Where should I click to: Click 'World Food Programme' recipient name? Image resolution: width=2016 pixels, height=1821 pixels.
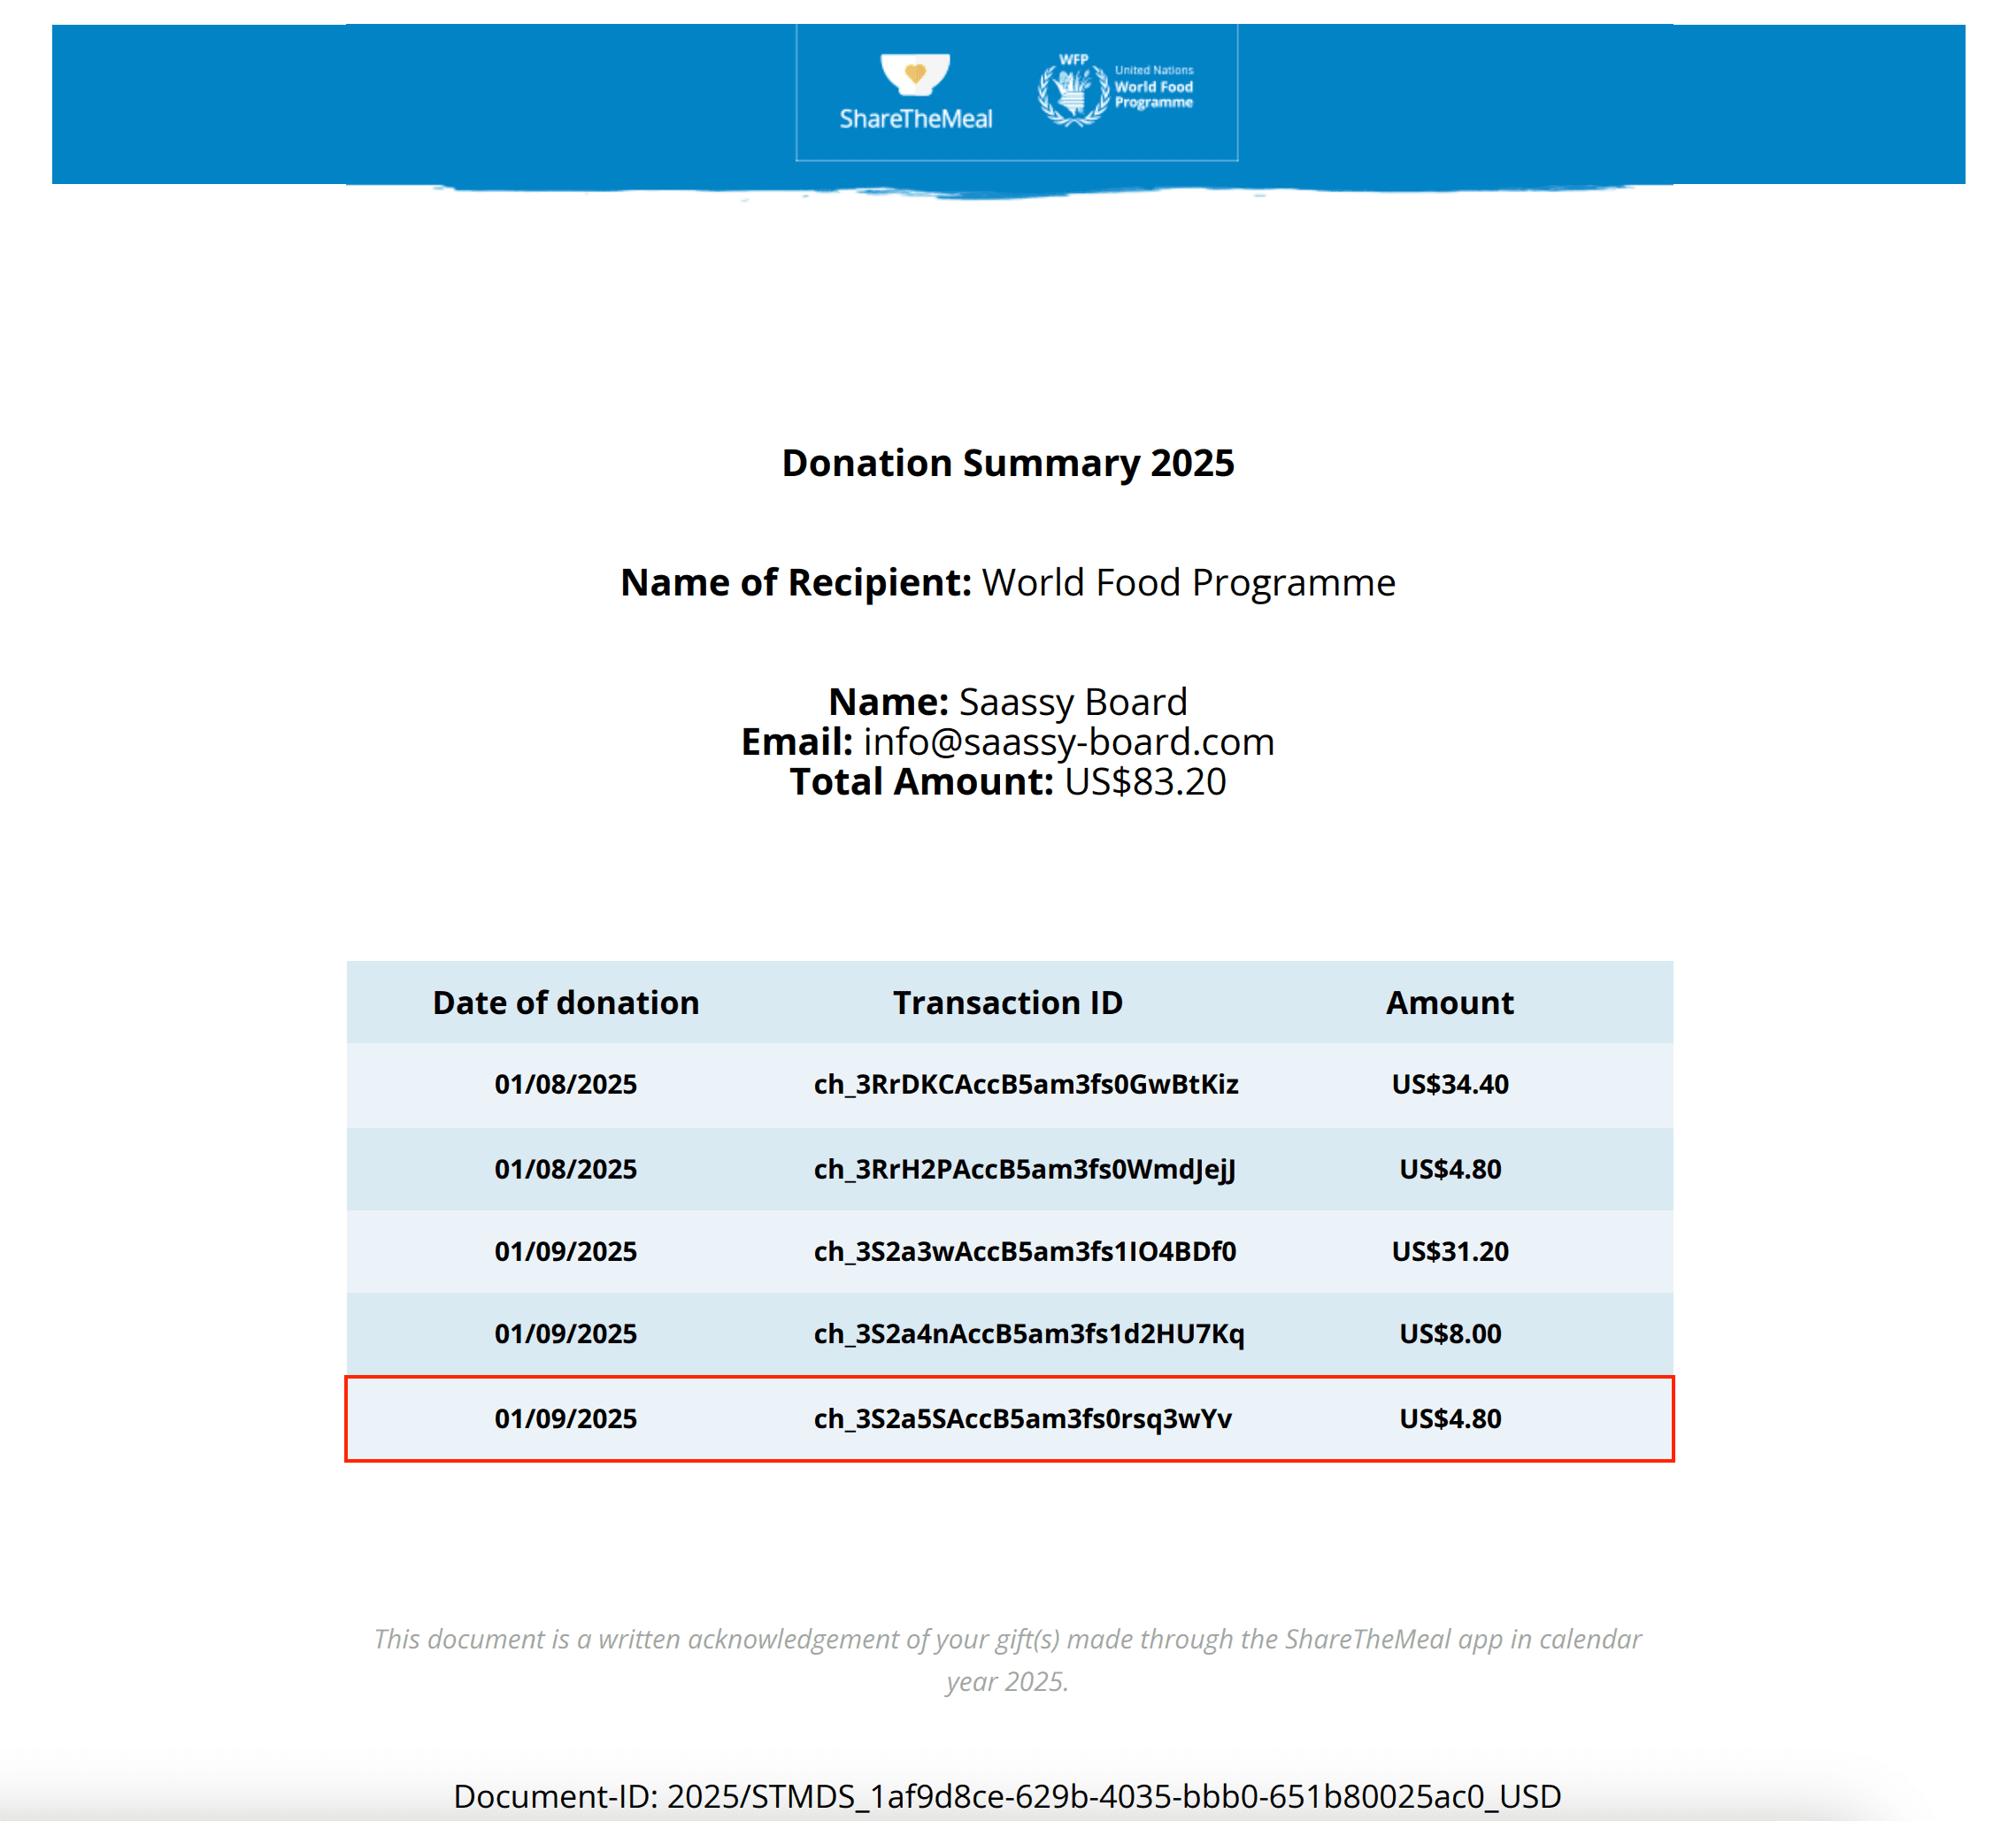pyautogui.click(x=1188, y=583)
